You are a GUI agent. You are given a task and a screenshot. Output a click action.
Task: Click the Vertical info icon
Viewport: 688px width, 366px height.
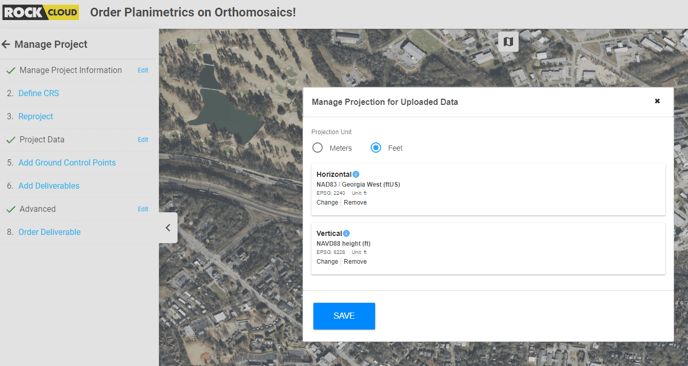click(x=346, y=233)
